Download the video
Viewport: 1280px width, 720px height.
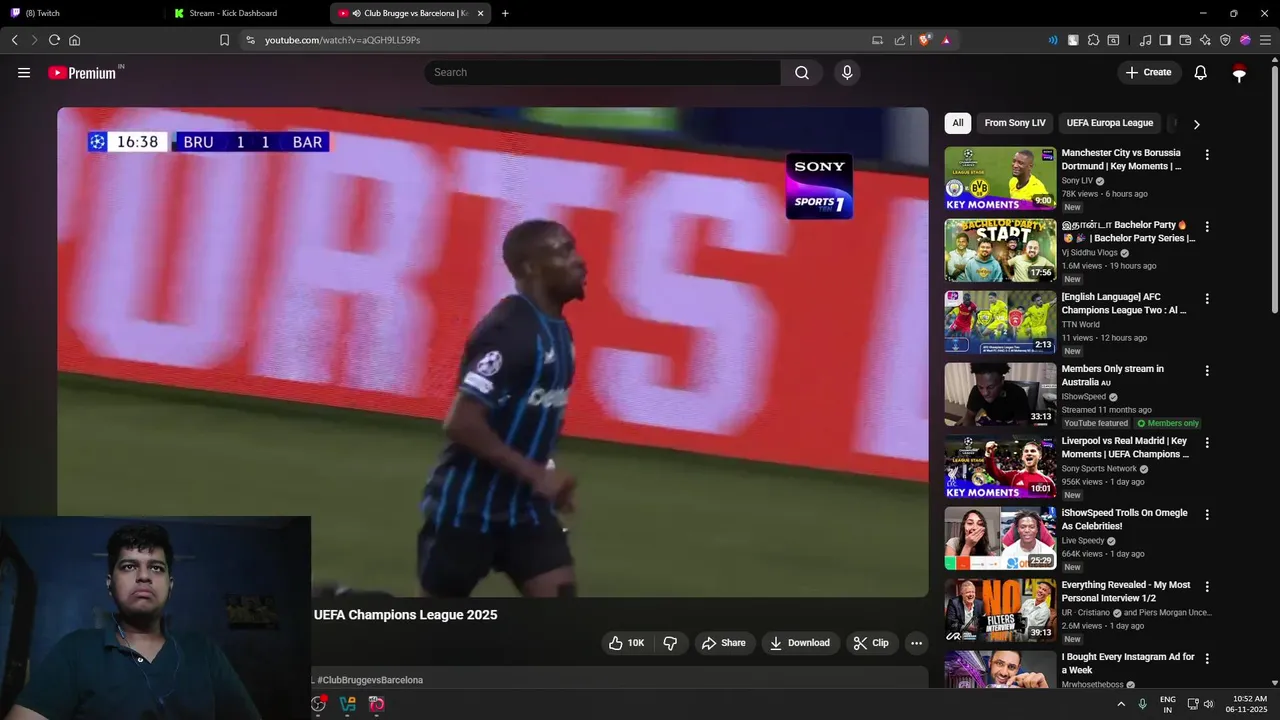pyautogui.click(x=800, y=643)
